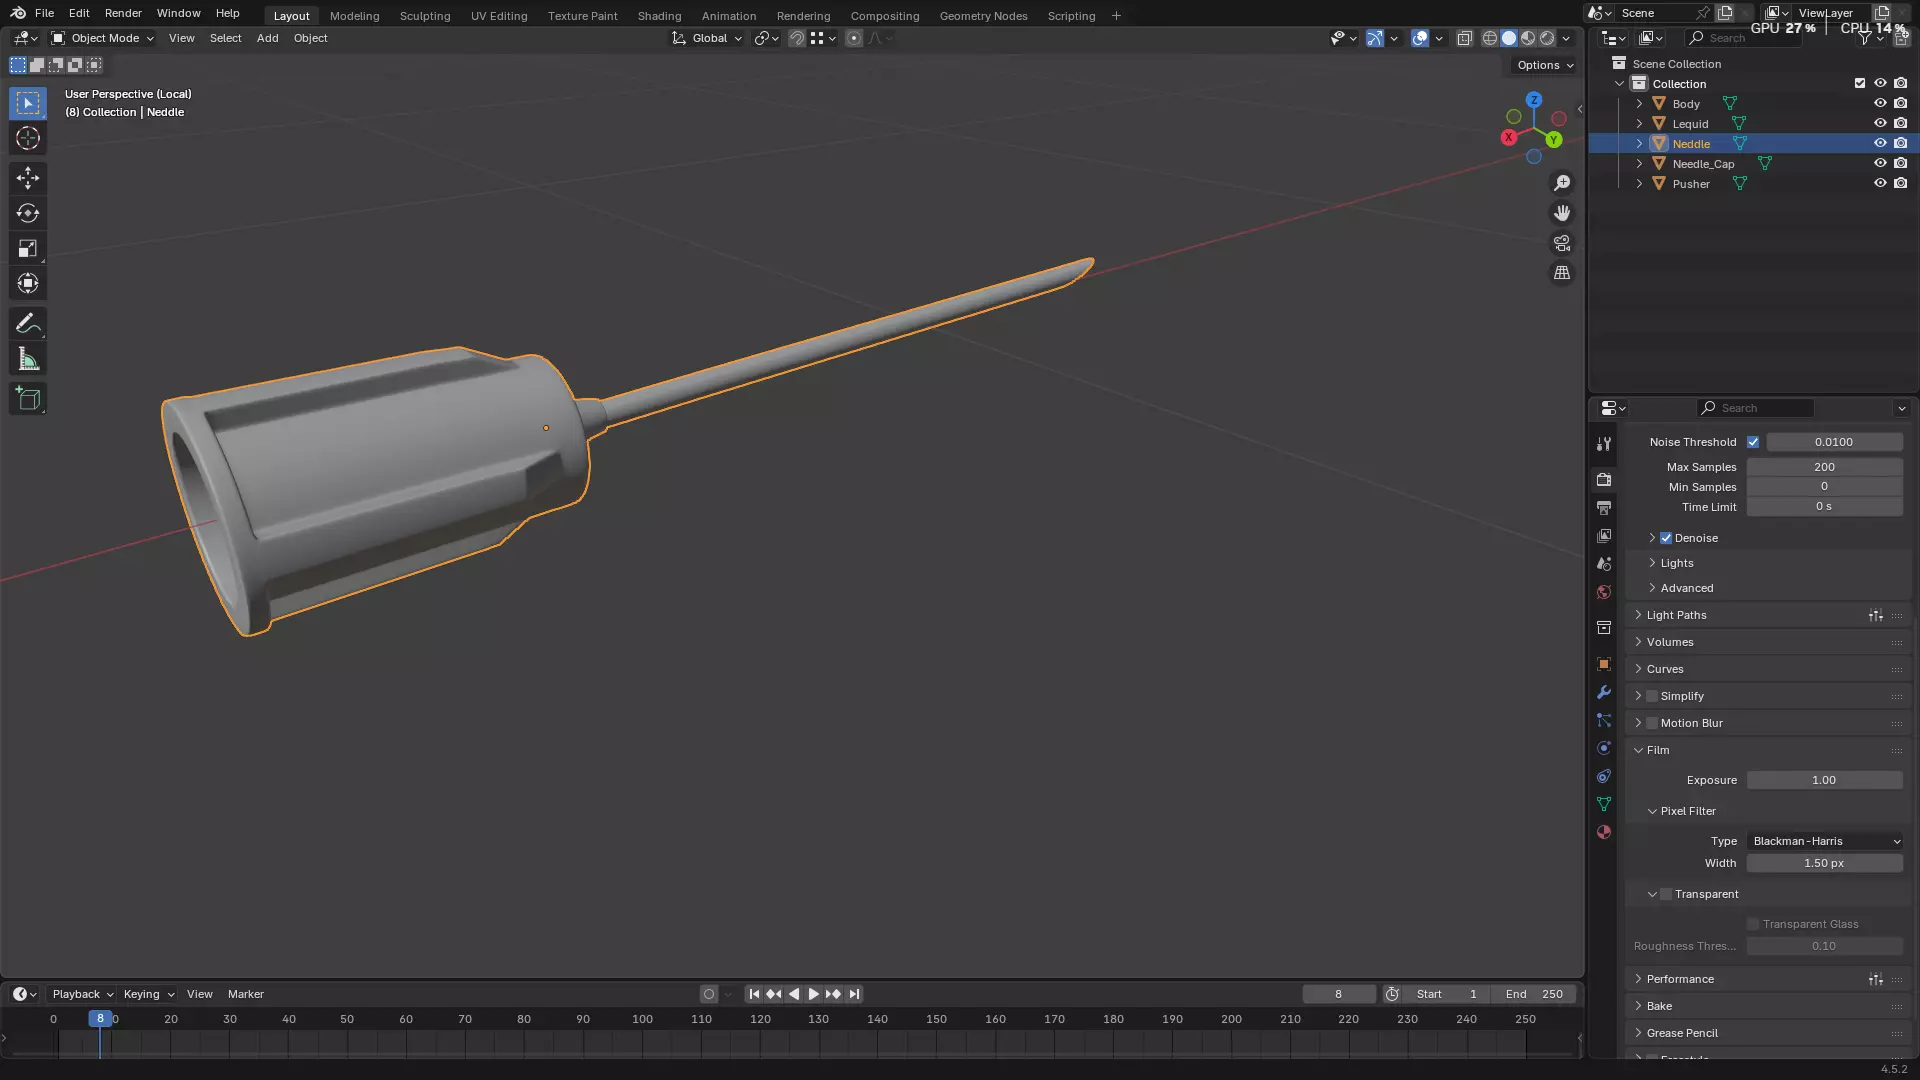This screenshot has width=1920, height=1080.
Task: Switch to the Shading workspace tab
Action: pyautogui.click(x=659, y=16)
